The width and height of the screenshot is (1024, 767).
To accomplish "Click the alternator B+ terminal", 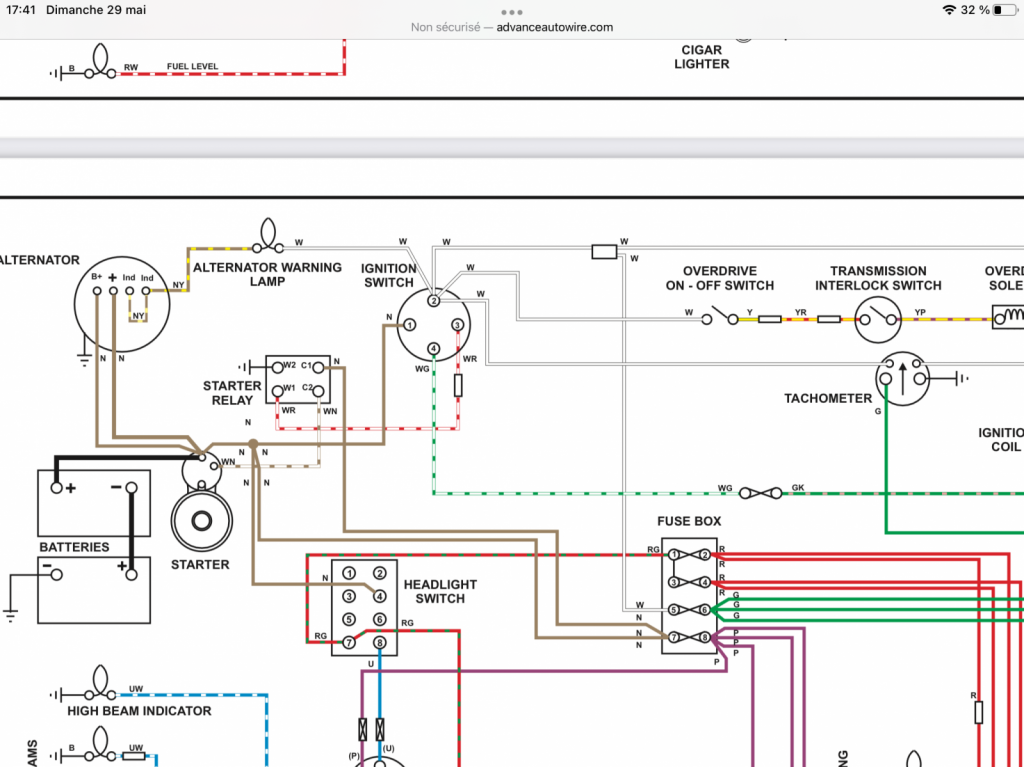I will 97,290.
